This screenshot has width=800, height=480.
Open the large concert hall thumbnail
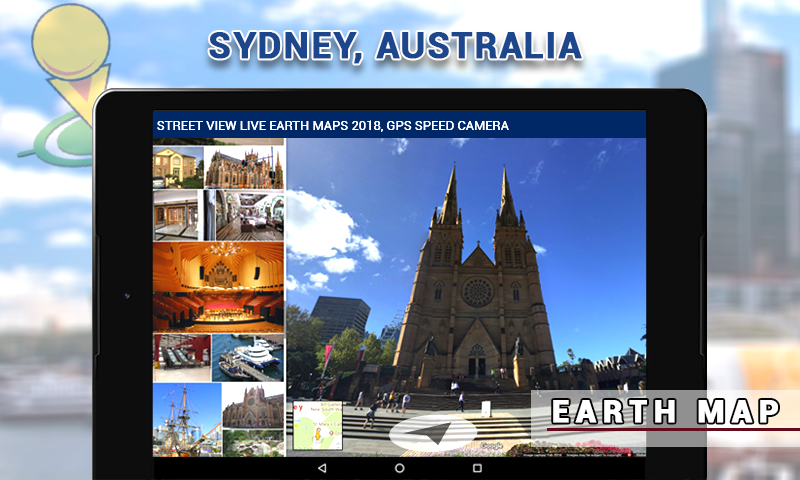(218, 287)
